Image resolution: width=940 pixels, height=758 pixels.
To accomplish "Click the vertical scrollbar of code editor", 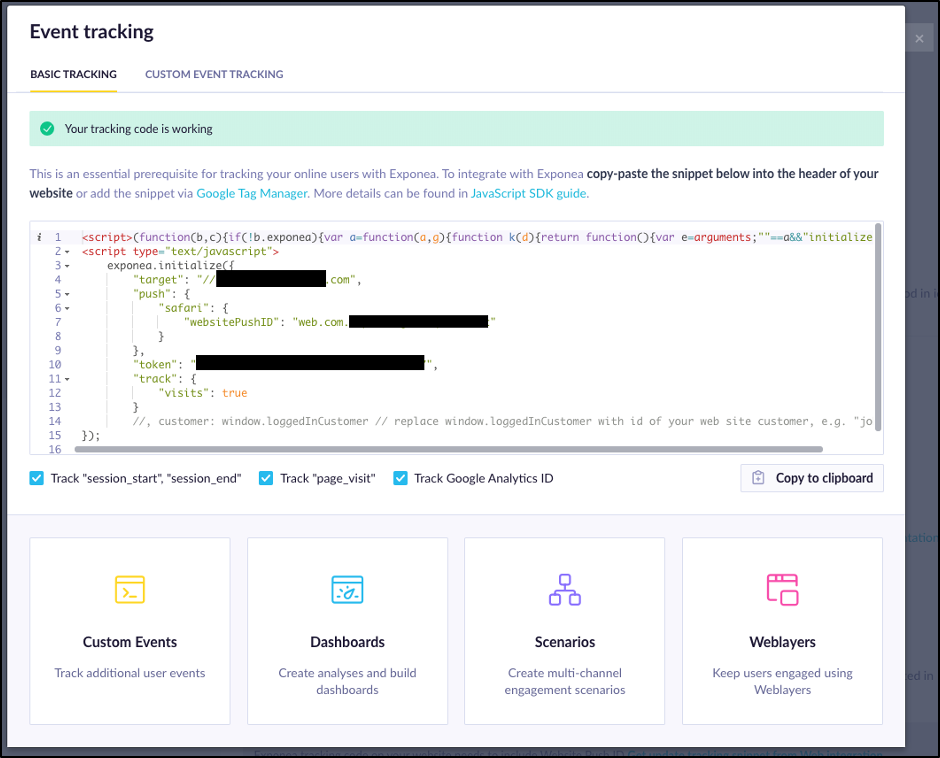I will point(878,327).
